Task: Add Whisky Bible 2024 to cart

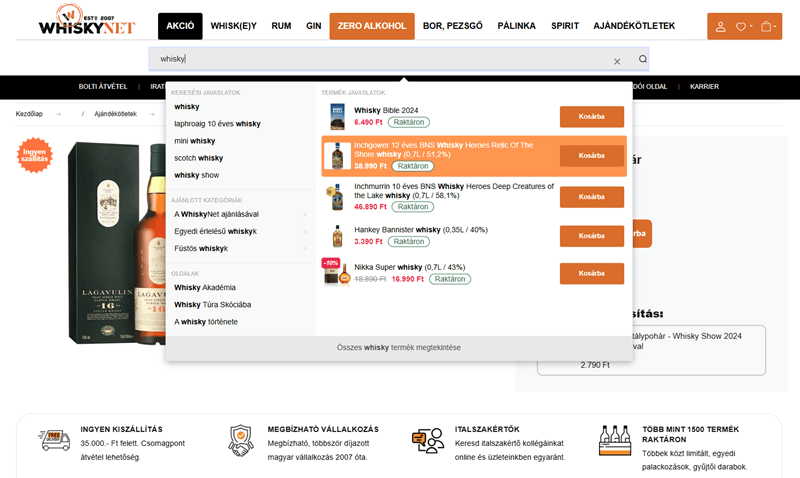Action: coord(592,117)
